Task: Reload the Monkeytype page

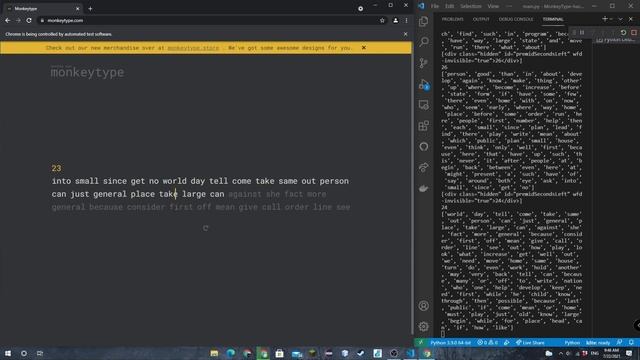Action: click(x=29, y=20)
